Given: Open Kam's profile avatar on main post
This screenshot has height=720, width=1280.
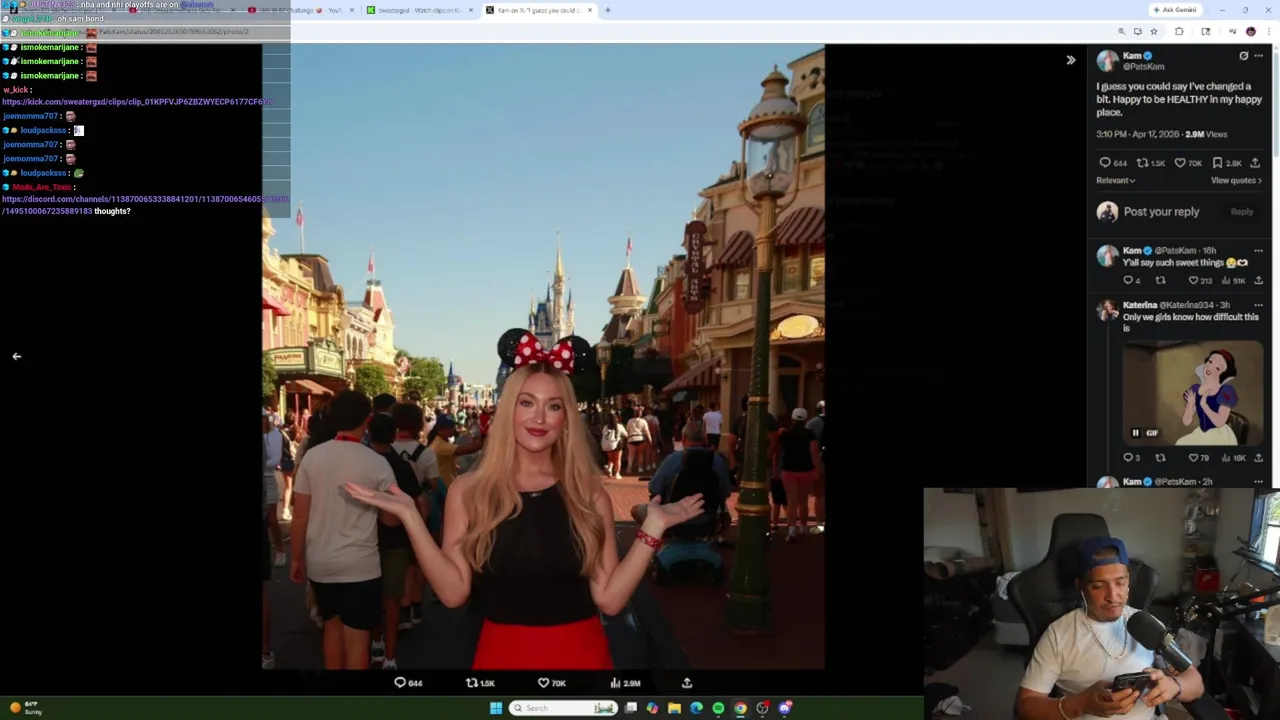Looking at the screenshot, I should tap(1107, 61).
